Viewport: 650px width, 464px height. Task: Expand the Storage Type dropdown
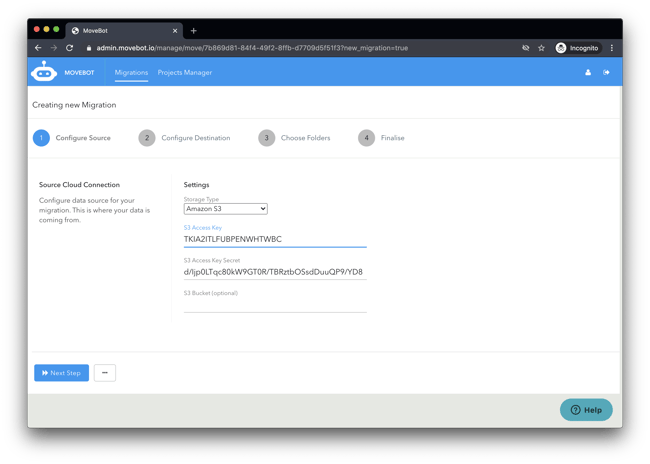(x=226, y=209)
